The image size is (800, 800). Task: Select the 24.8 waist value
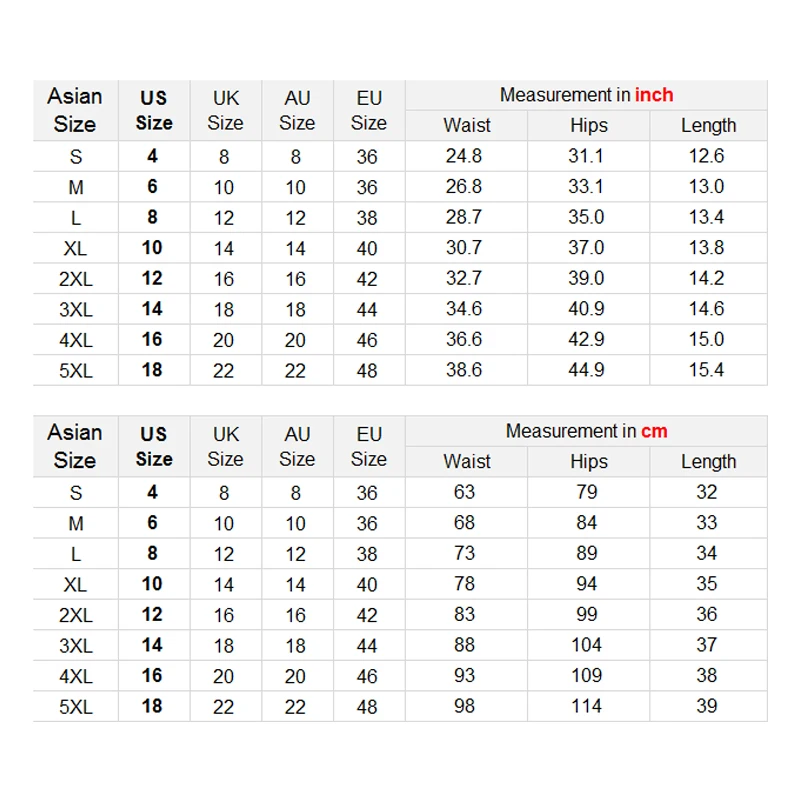click(464, 156)
